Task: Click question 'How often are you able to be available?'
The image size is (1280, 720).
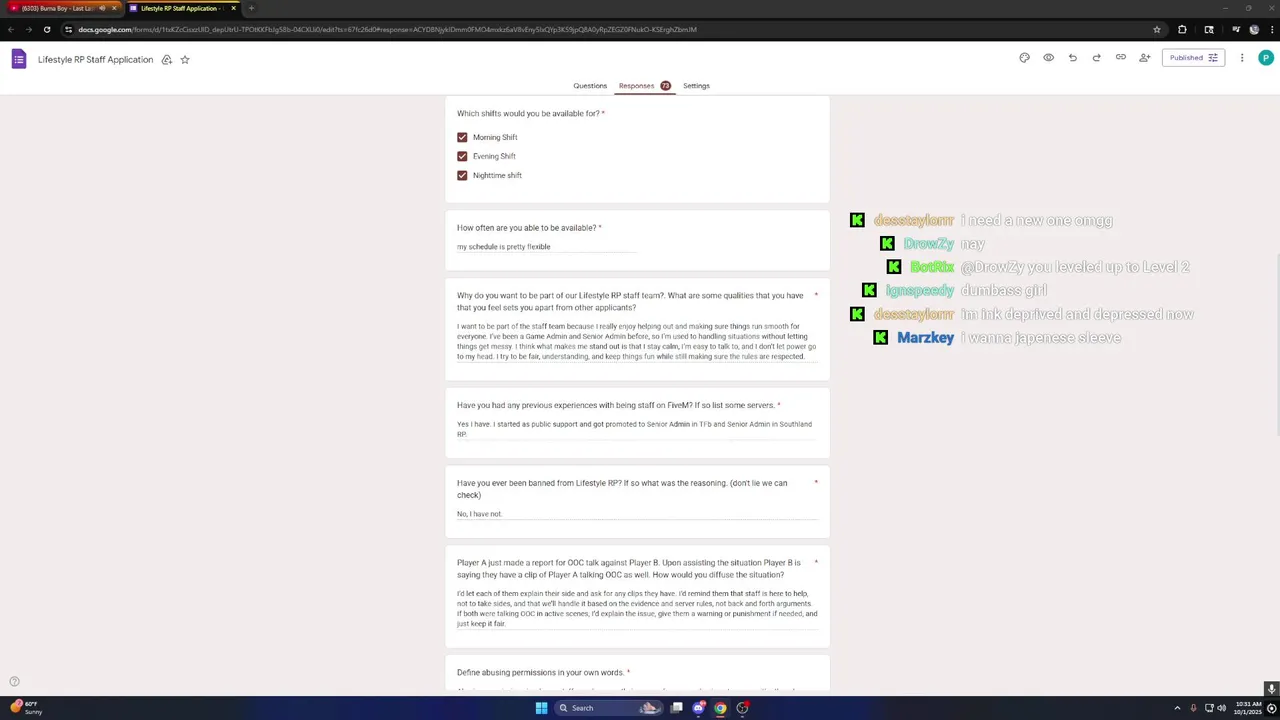Action: tap(526, 228)
